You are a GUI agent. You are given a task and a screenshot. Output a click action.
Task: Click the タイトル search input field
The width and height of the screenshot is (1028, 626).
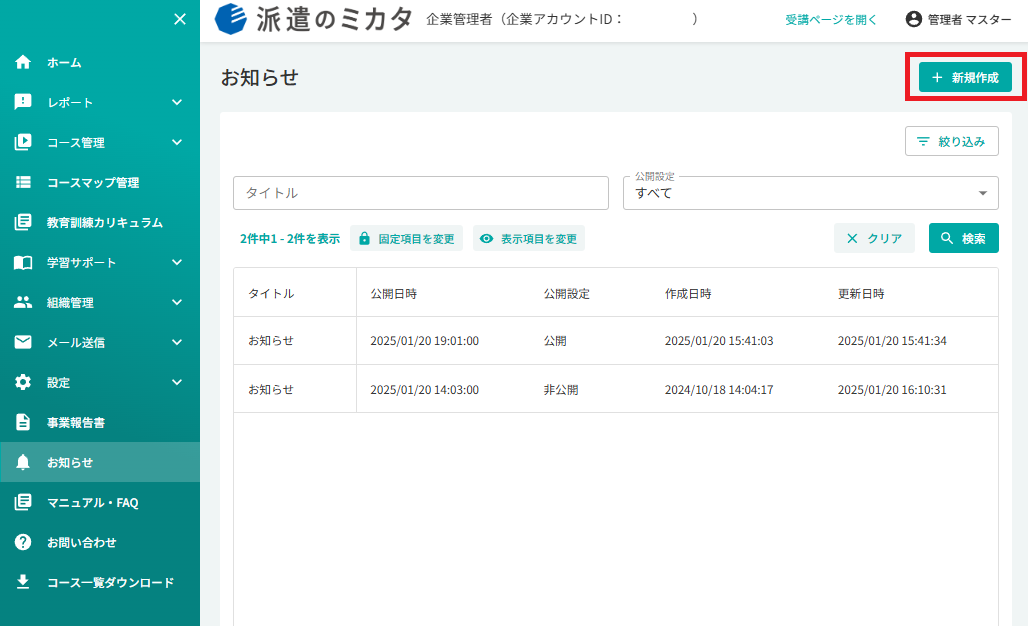[420, 193]
